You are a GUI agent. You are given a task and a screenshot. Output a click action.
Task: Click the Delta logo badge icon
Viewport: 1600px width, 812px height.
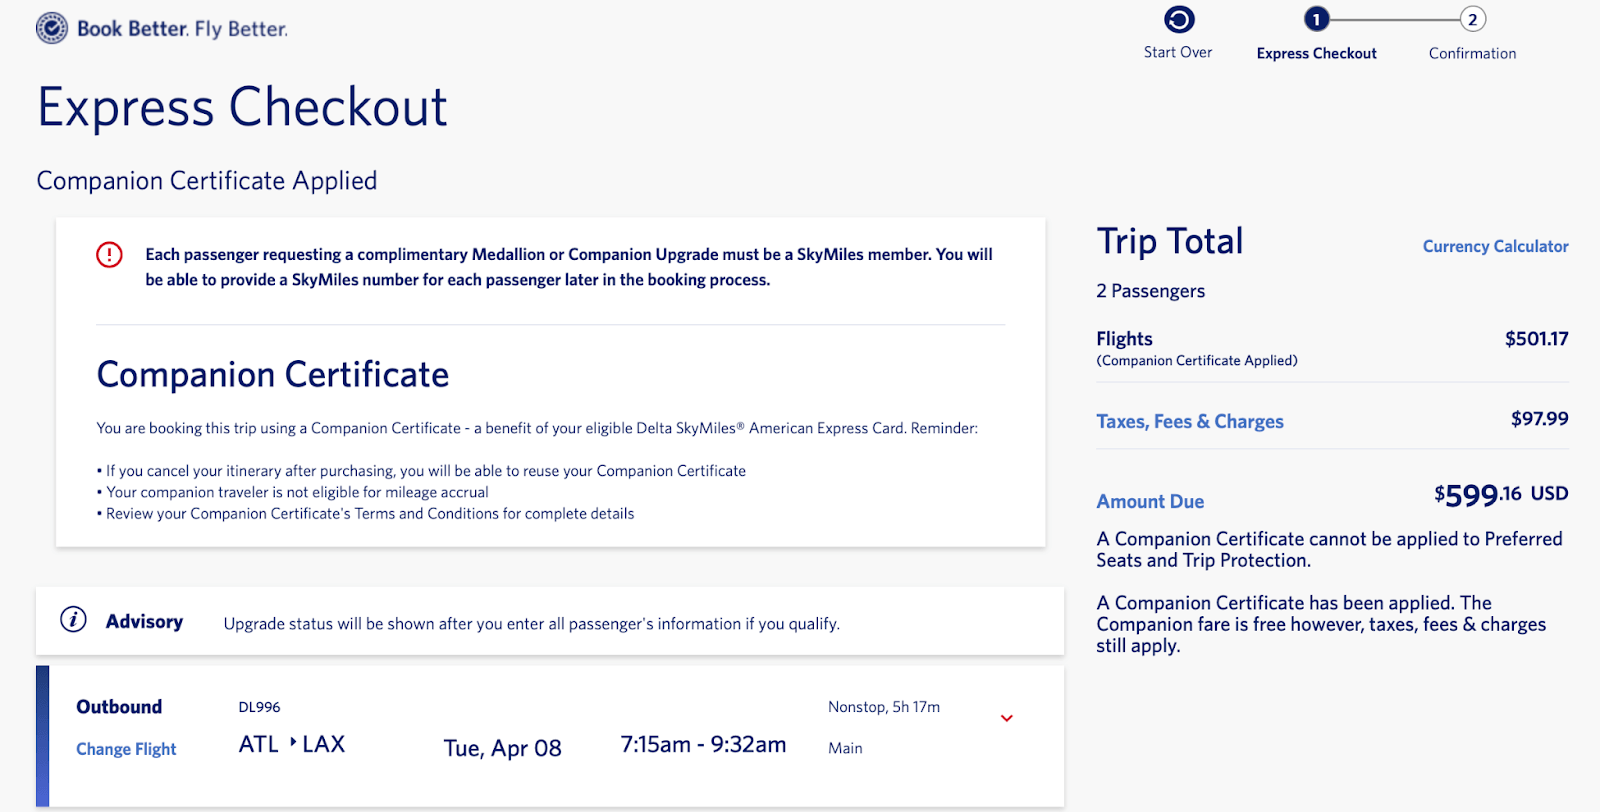pos(52,28)
